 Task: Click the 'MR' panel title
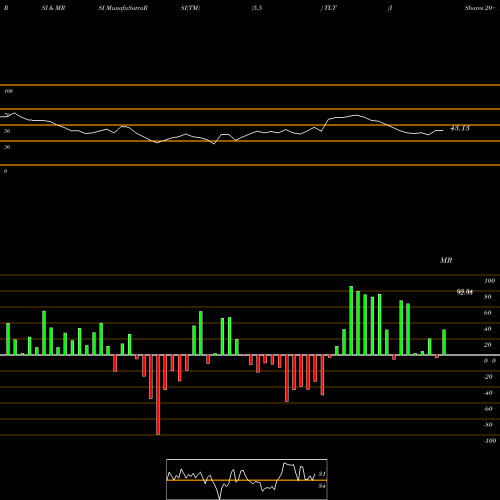click(446, 260)
